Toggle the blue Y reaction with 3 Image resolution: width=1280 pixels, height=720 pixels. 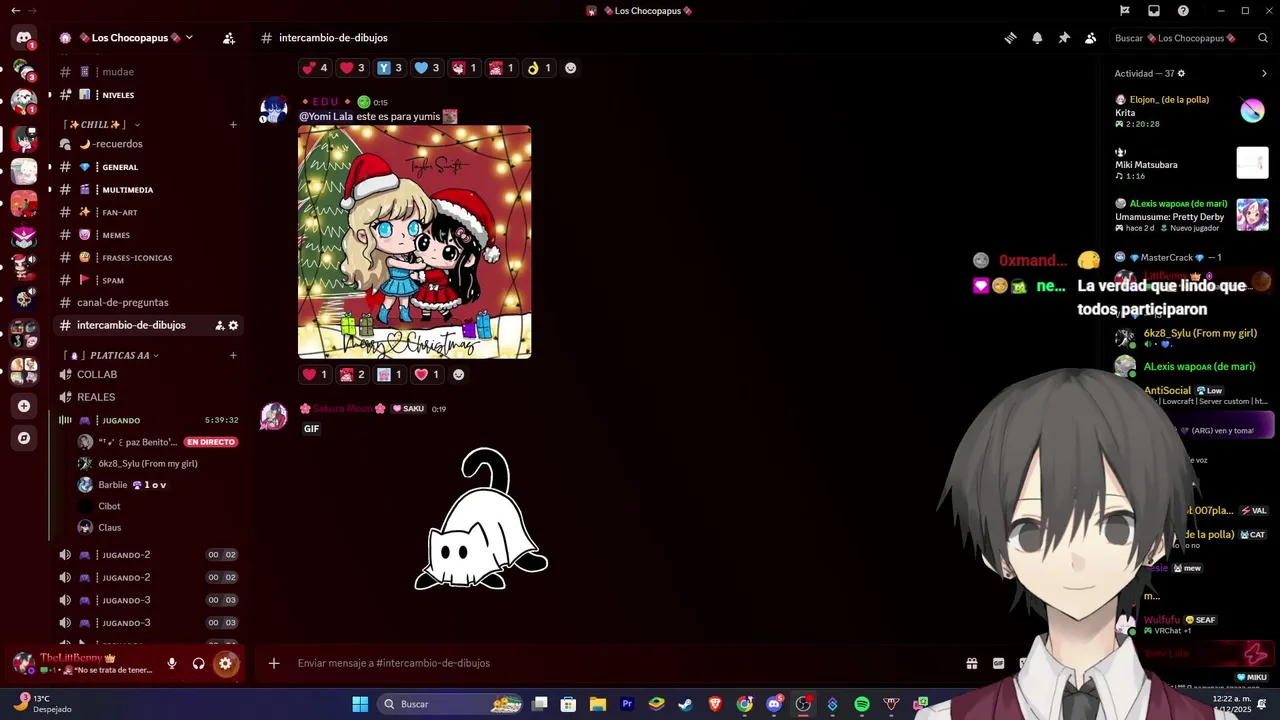click(x=389, y=68)
